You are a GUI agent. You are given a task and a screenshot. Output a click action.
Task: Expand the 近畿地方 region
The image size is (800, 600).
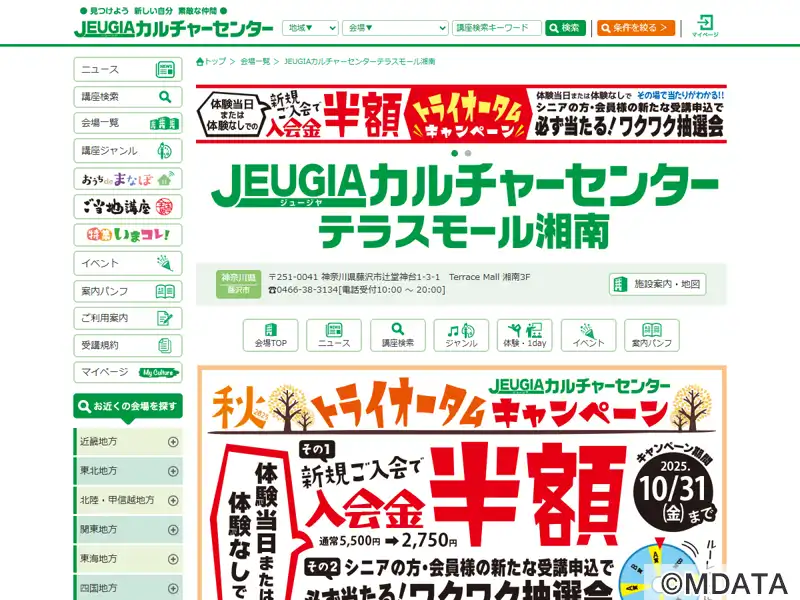tap(128, 442)
